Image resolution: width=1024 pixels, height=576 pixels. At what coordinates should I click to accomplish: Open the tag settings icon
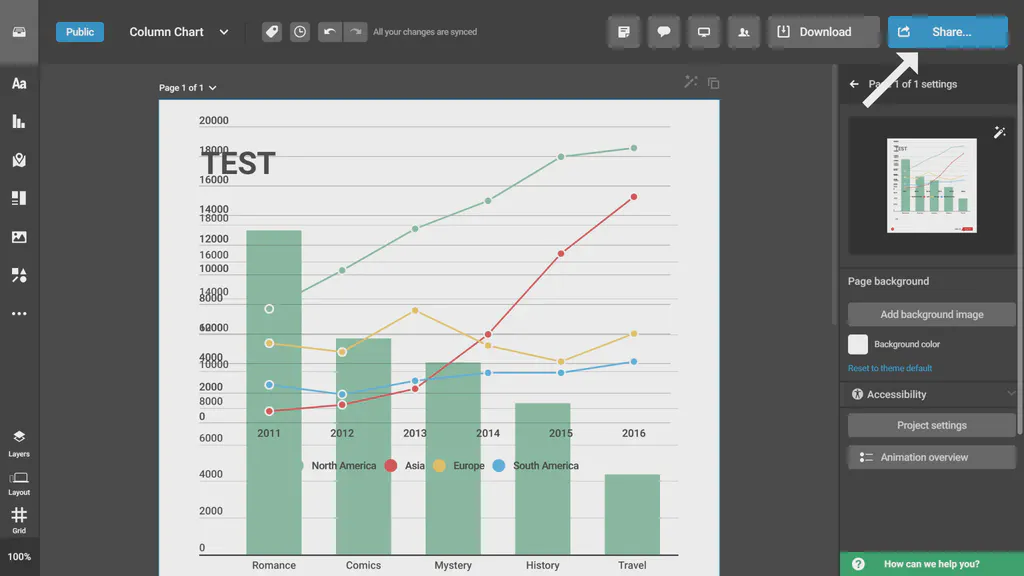(271, 31)
